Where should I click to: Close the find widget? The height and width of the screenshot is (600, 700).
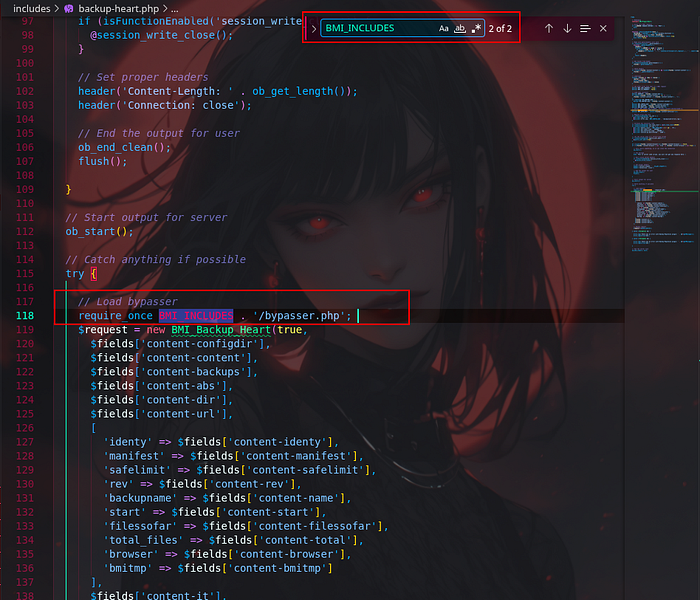[603, 29]
